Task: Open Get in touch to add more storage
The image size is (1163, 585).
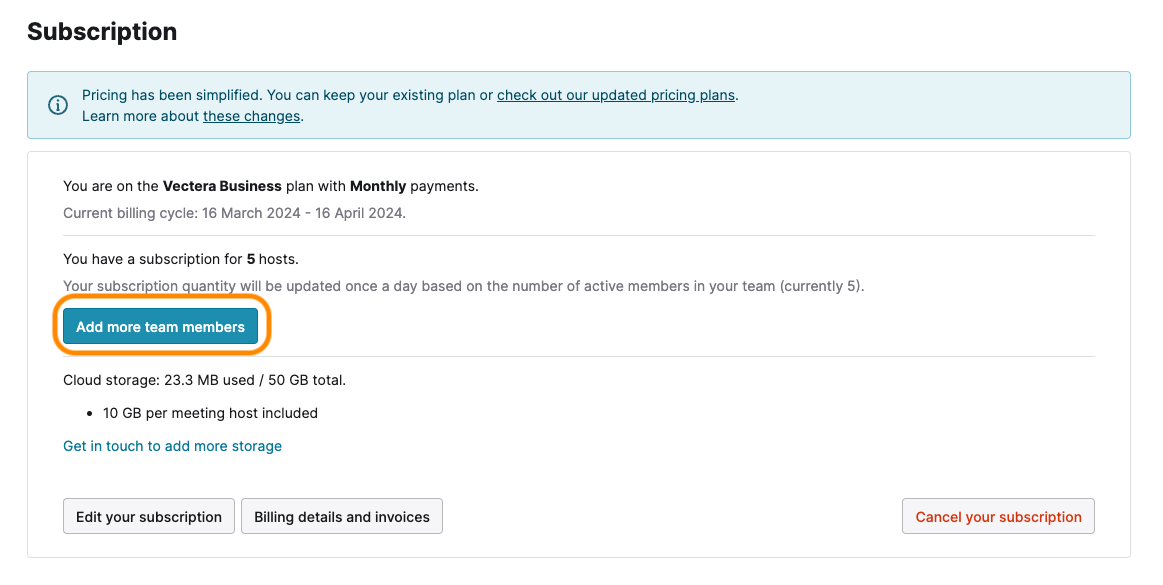Action: [x=172, y=446]
